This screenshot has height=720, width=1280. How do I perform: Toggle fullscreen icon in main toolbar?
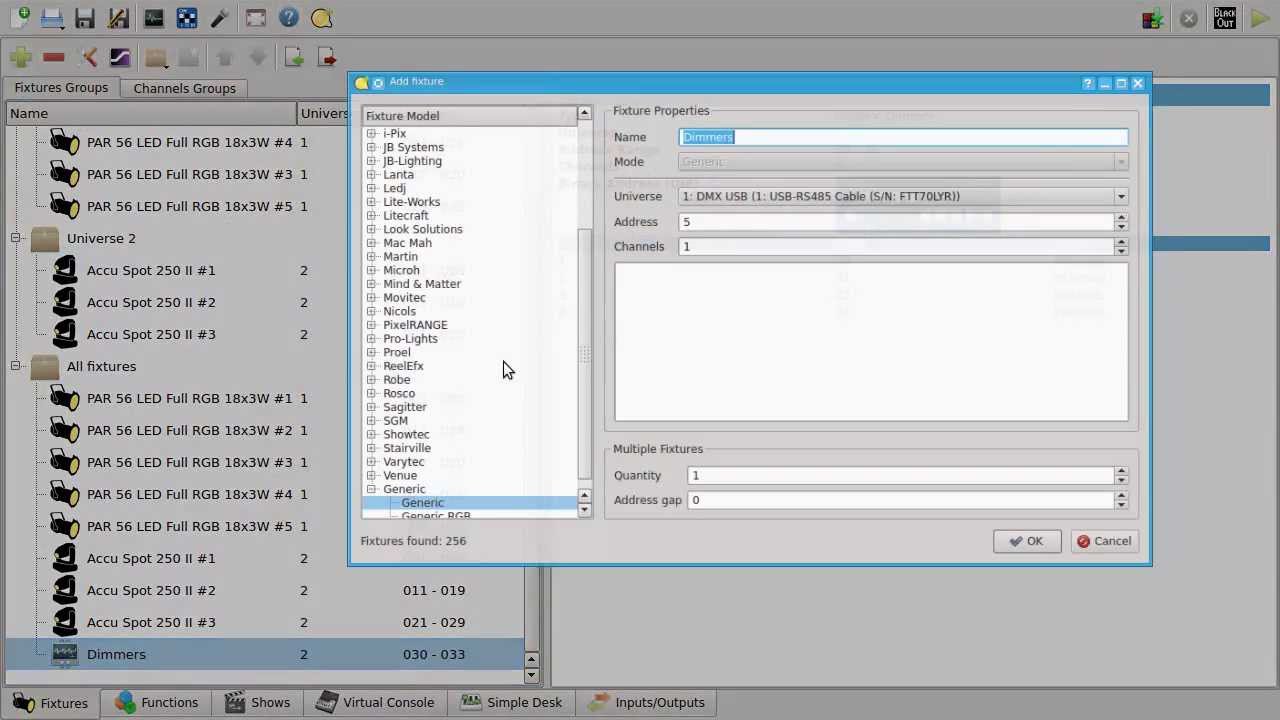[255, 18]
